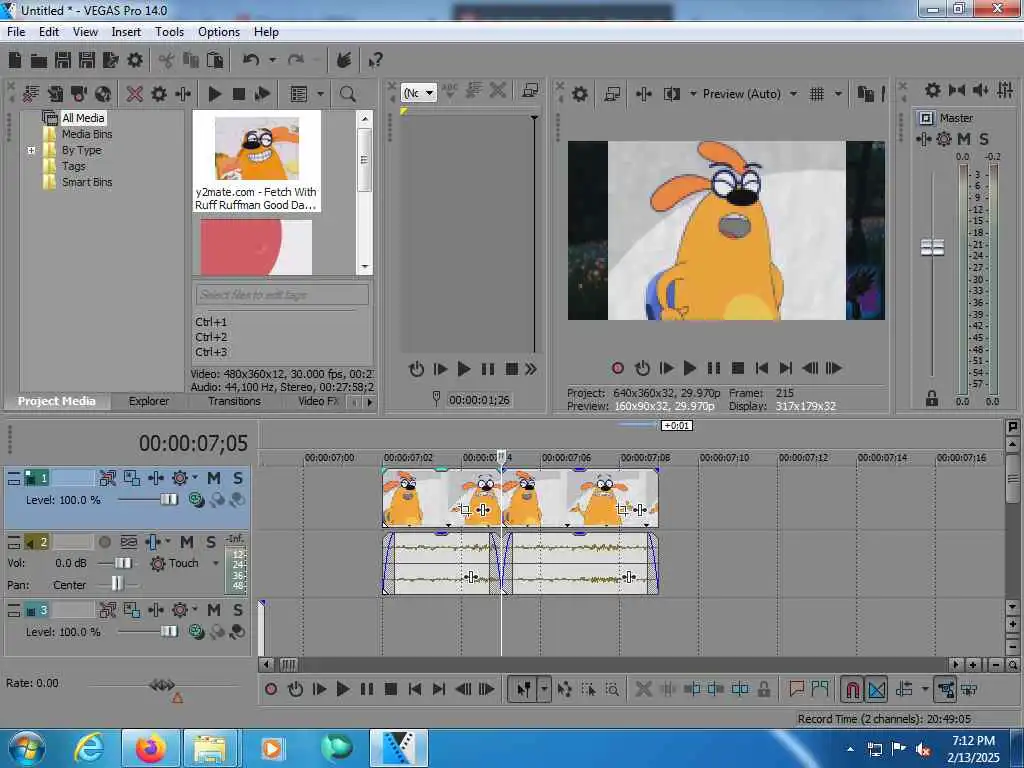
Task: Switch to the Explorer tab
Action: (x=149, y=401)
